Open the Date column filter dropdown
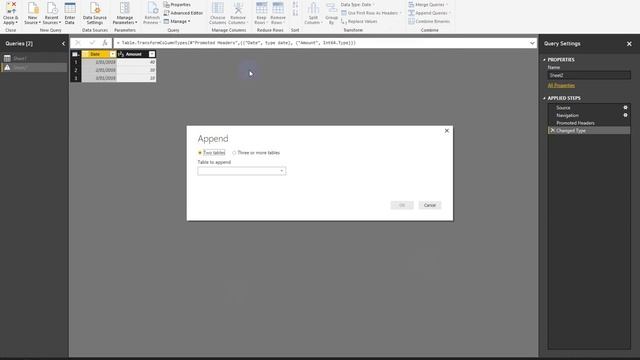The image size is (640, 360). (x=113, y=54)
